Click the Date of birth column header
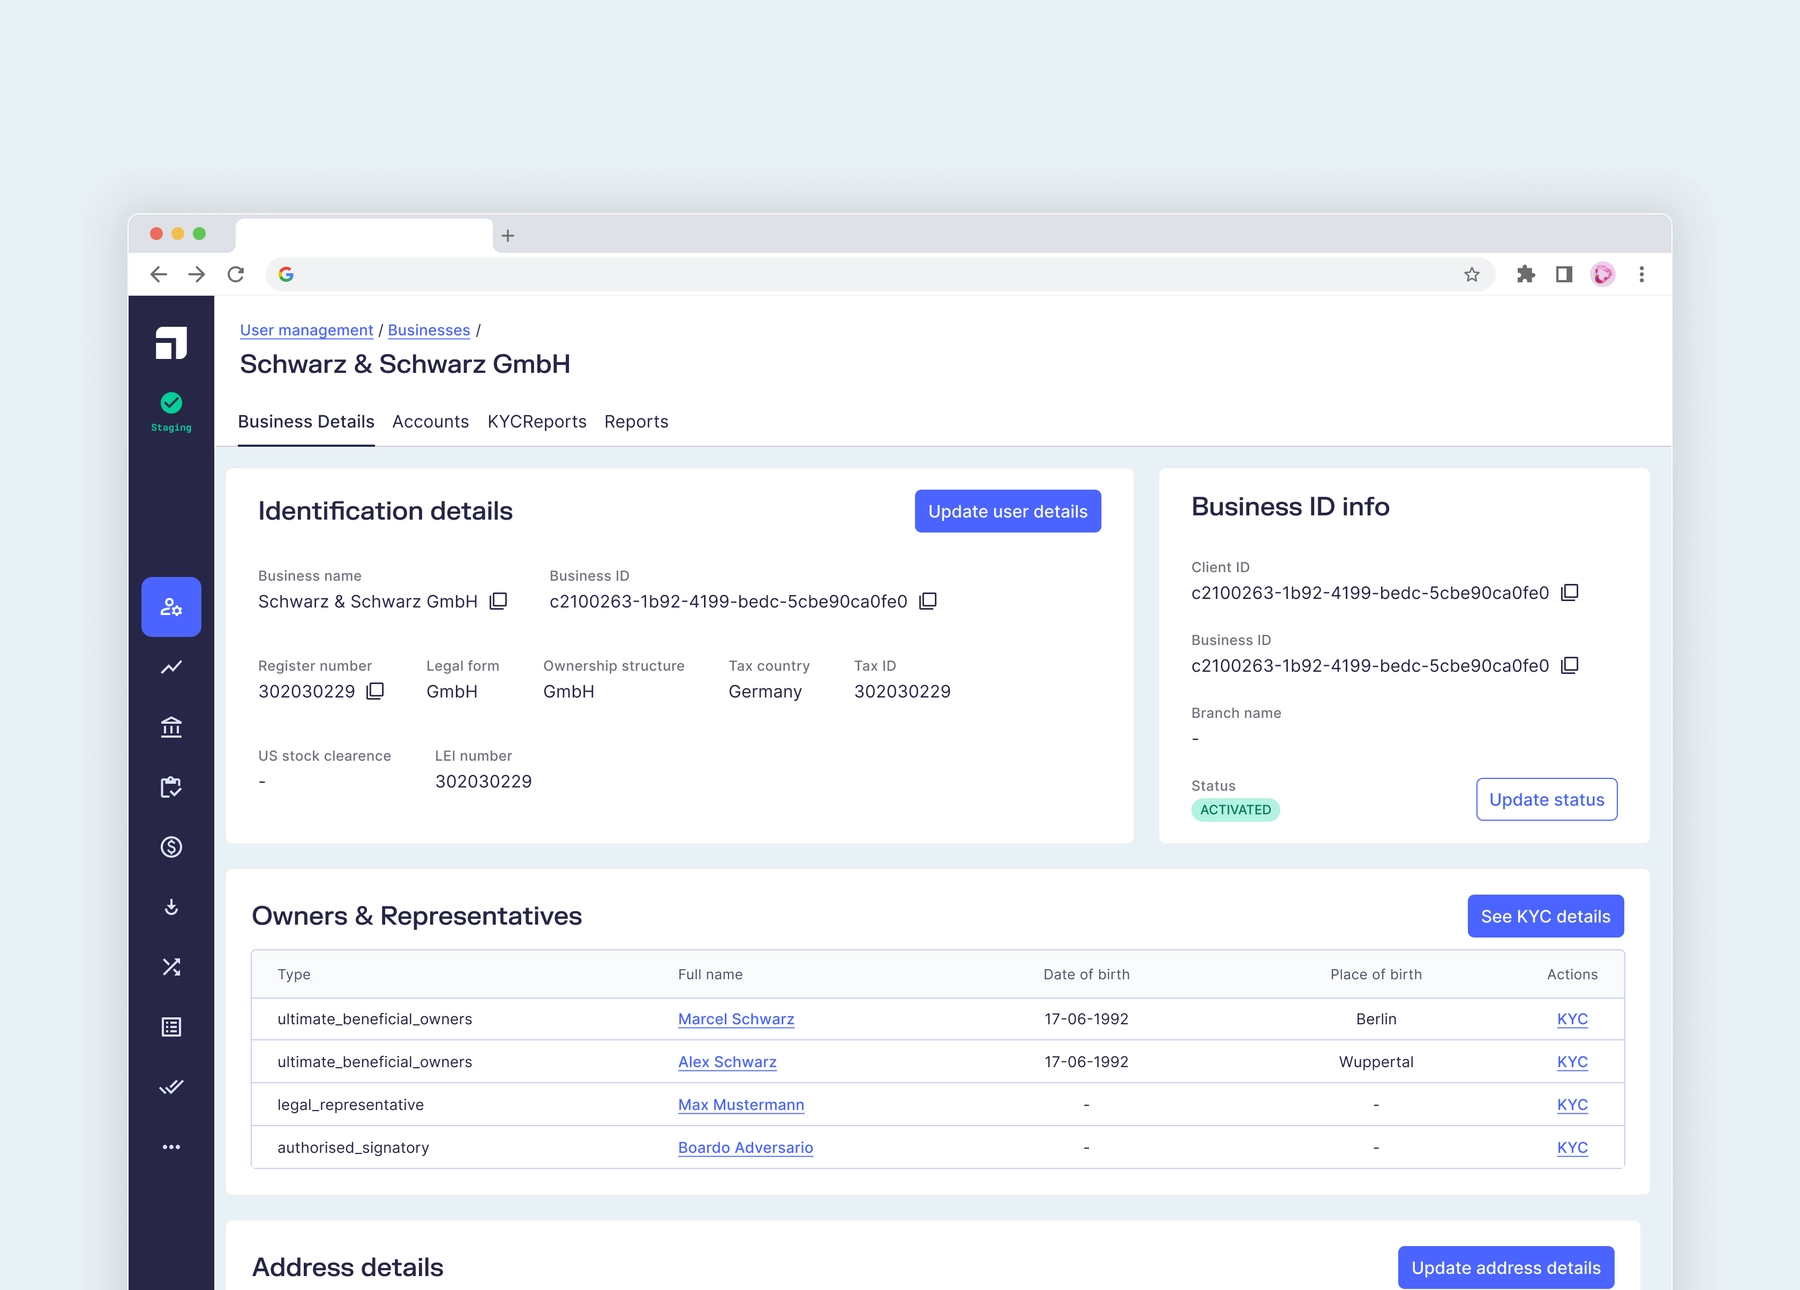The width and height of the screenshot is (1800, 1290). point(1086,975)
